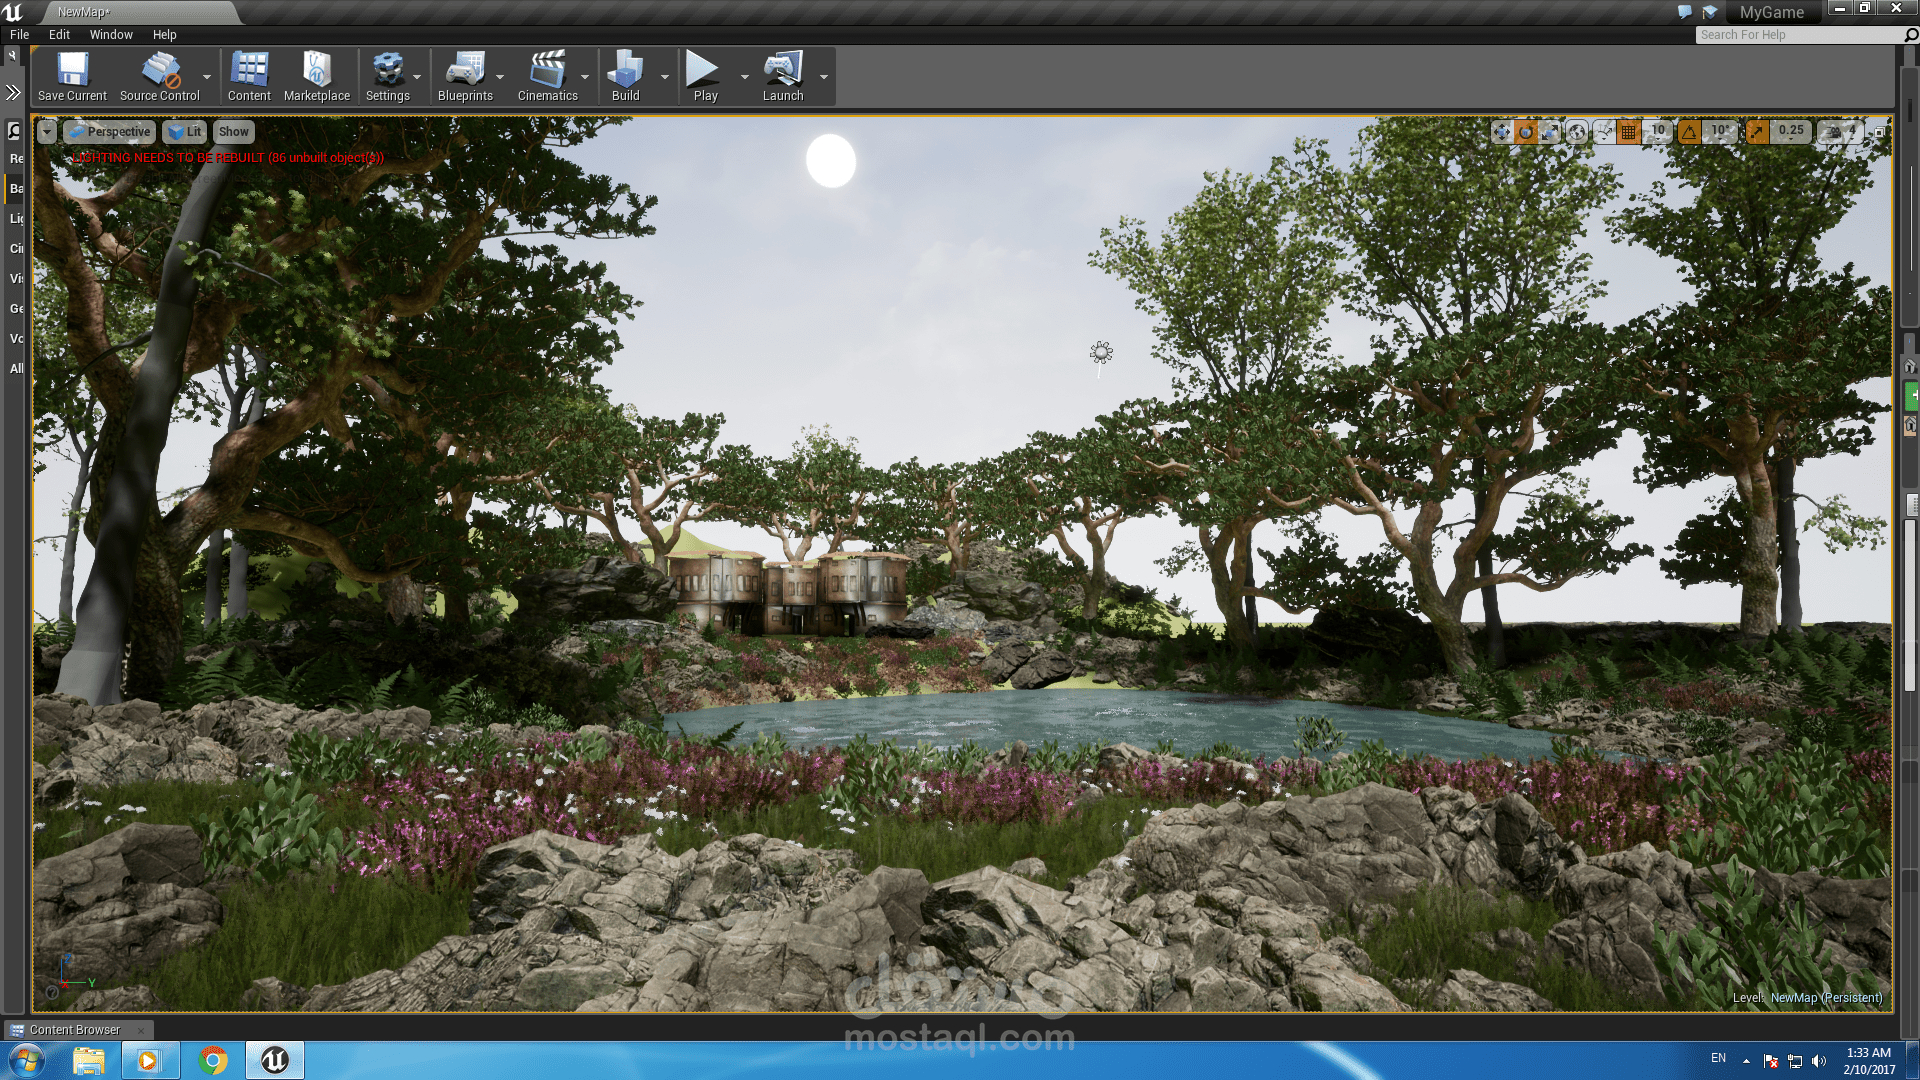The width and height of the screenshot is (1920, 1080).
Task: Click the Build lighting icon
Action: click(x=625, y=77)
